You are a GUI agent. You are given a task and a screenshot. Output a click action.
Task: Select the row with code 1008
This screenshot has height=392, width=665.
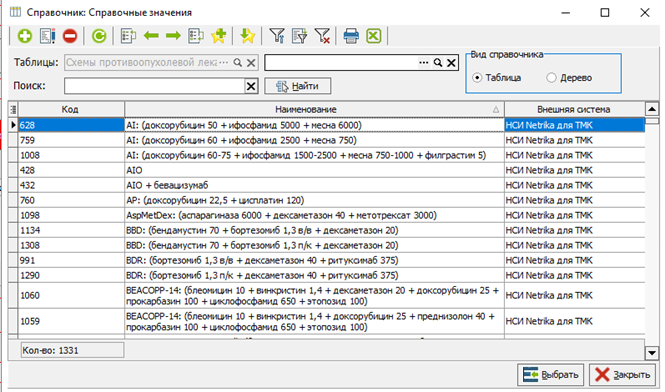[x=327, y=155]
